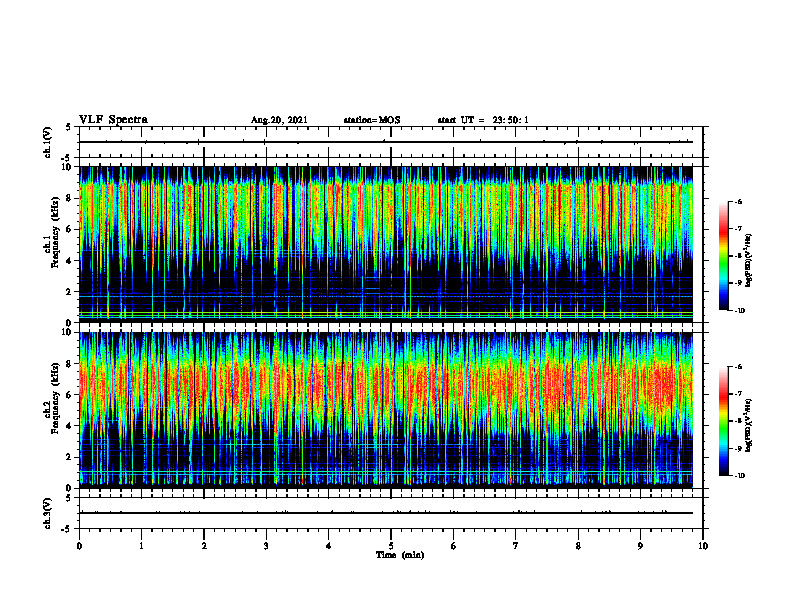Click the ch.2 spectrogram colorbar

coord(724,421)
